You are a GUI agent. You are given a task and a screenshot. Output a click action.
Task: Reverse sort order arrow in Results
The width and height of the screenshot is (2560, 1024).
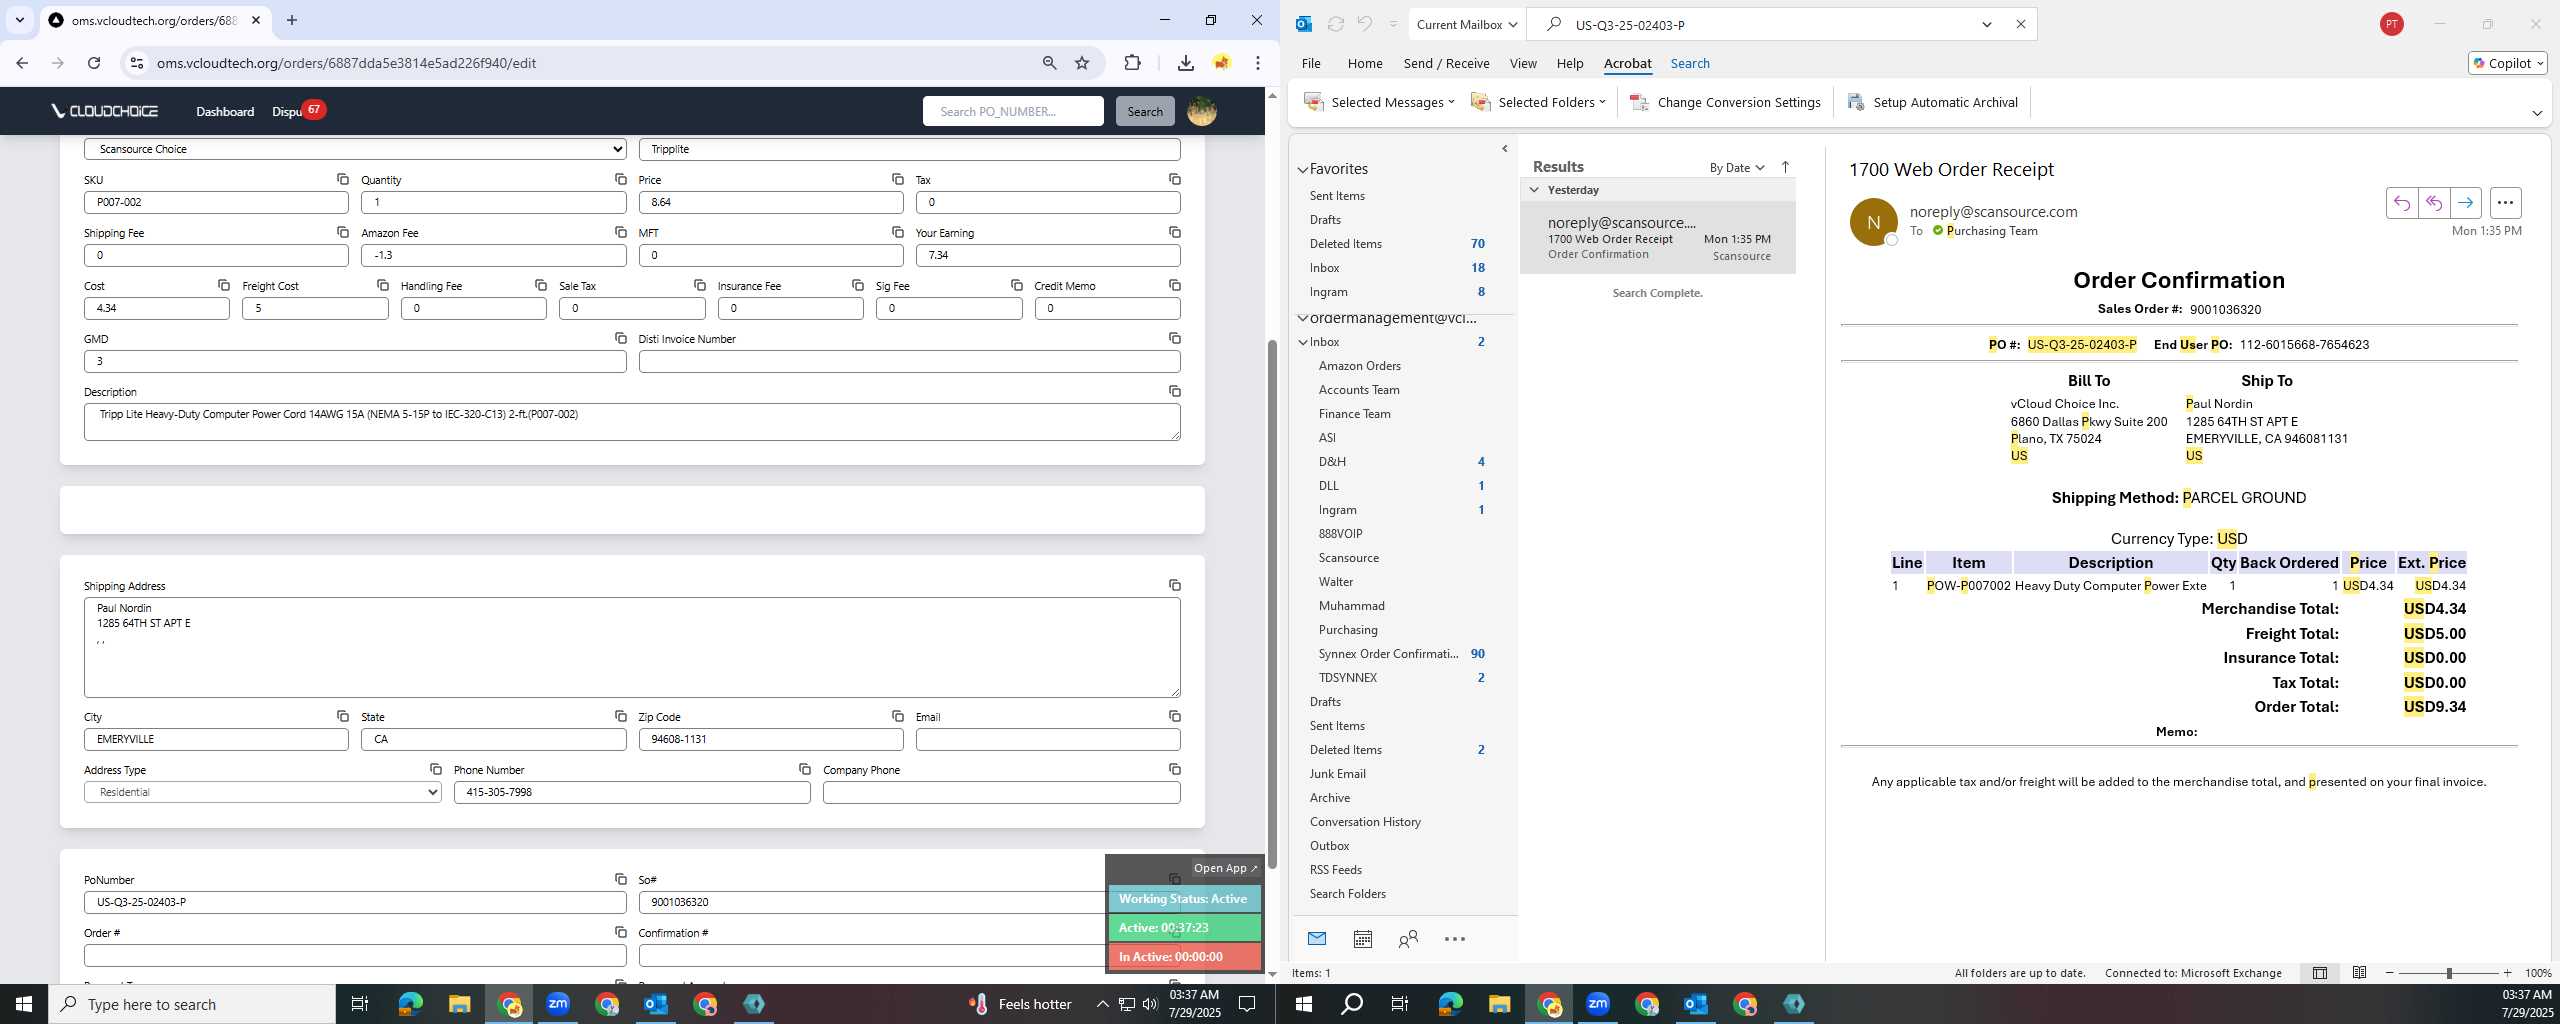[1785, 167]
